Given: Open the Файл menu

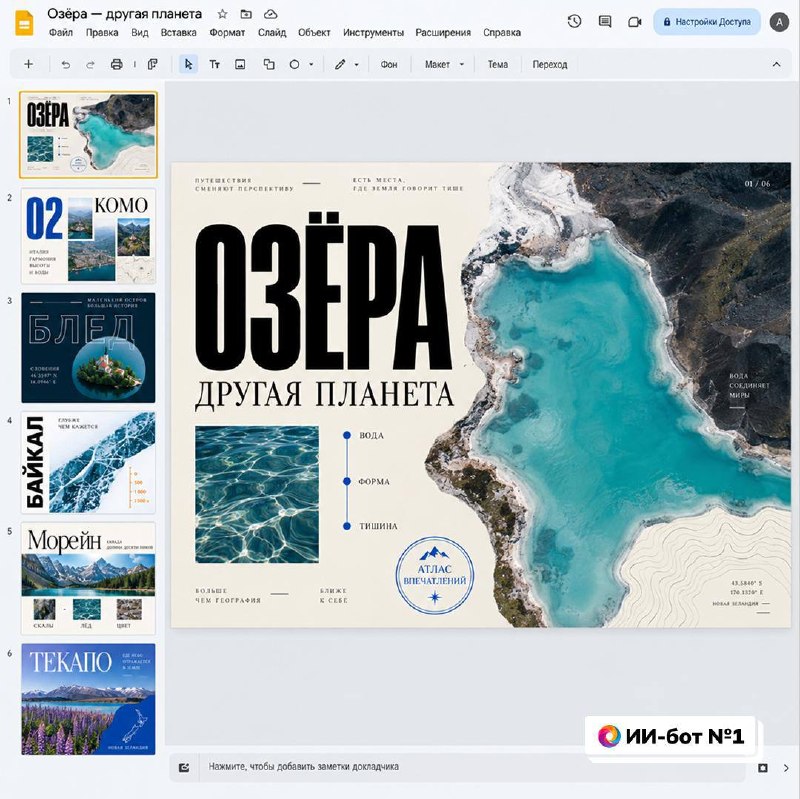Looking at the screenshot, I should pos(61,33).
